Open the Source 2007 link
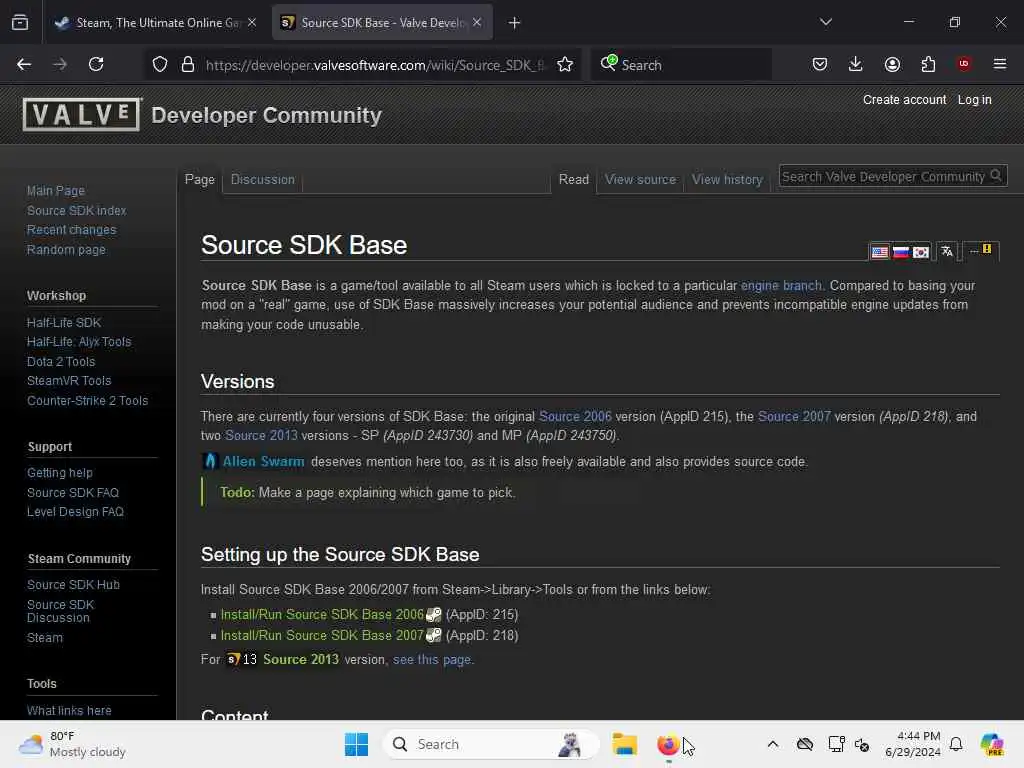This screenshot has height=768, width=1024. point(794,416)
